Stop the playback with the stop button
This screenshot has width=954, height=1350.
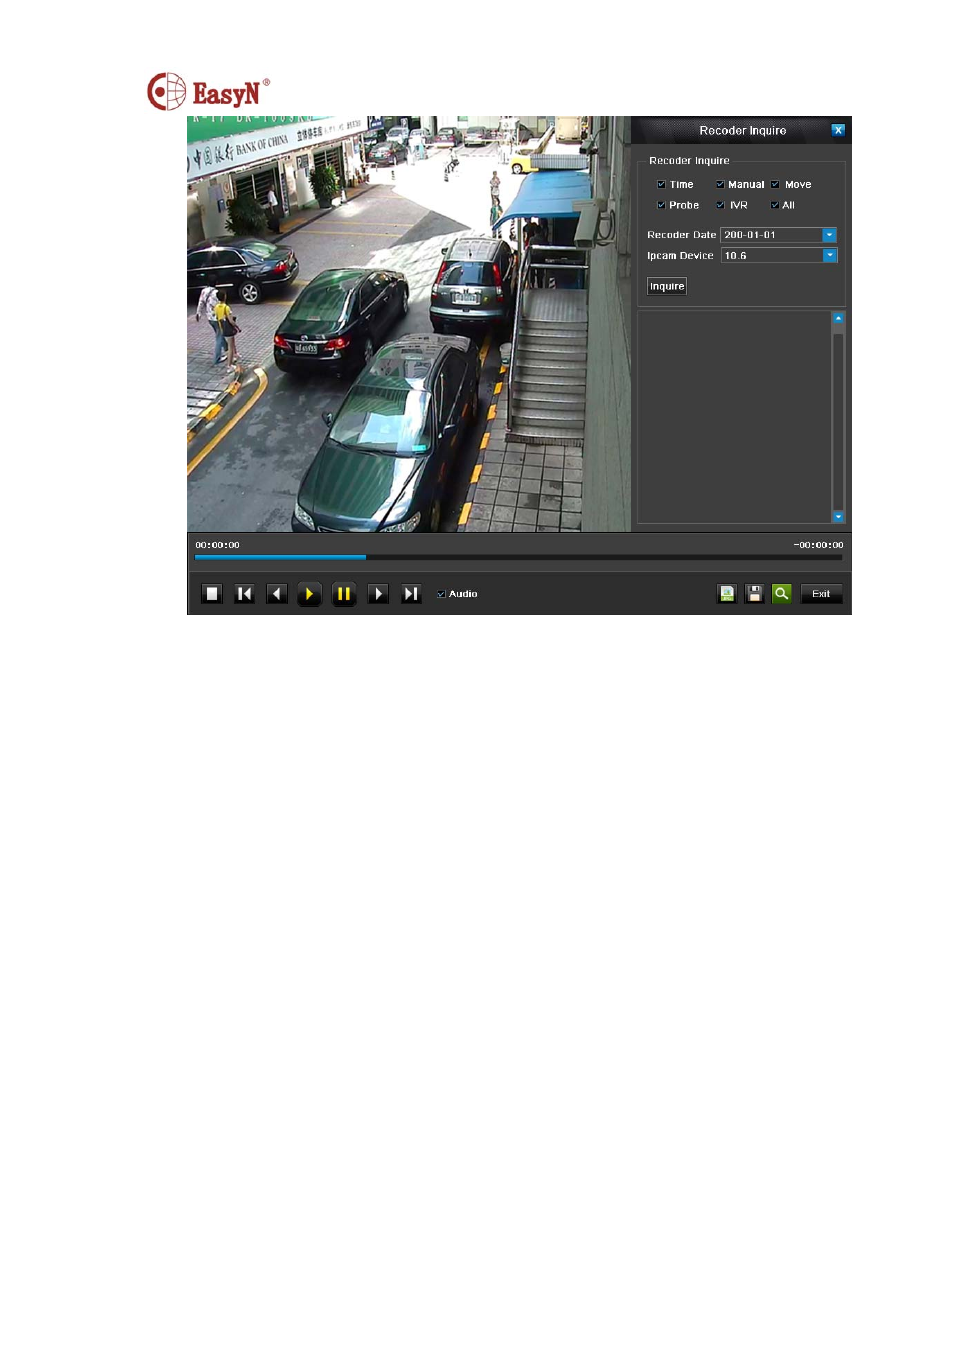(212, 594)
